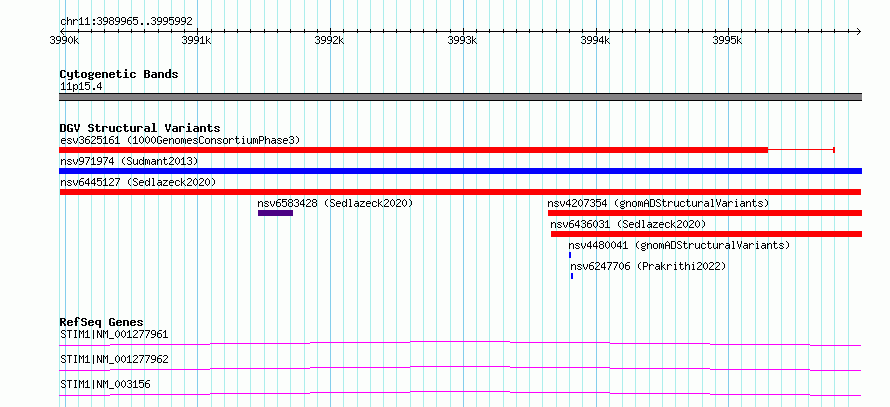Screen dimensions: 890x407
Task: Select the gray 11p15.4 cytogenetic band bar
Action: coord(460,97)
